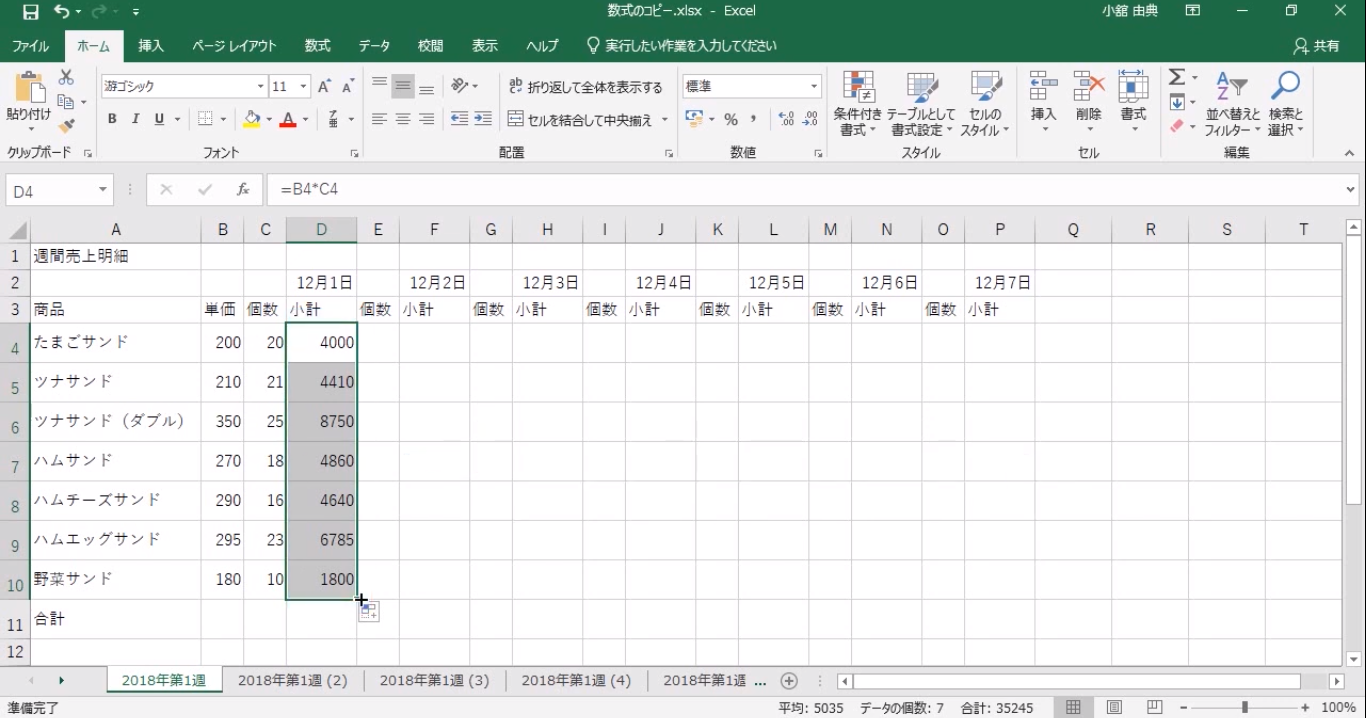Increase font size with large A icon
The height and width of the screenshot is (718, 1366).
pos(324,87)
